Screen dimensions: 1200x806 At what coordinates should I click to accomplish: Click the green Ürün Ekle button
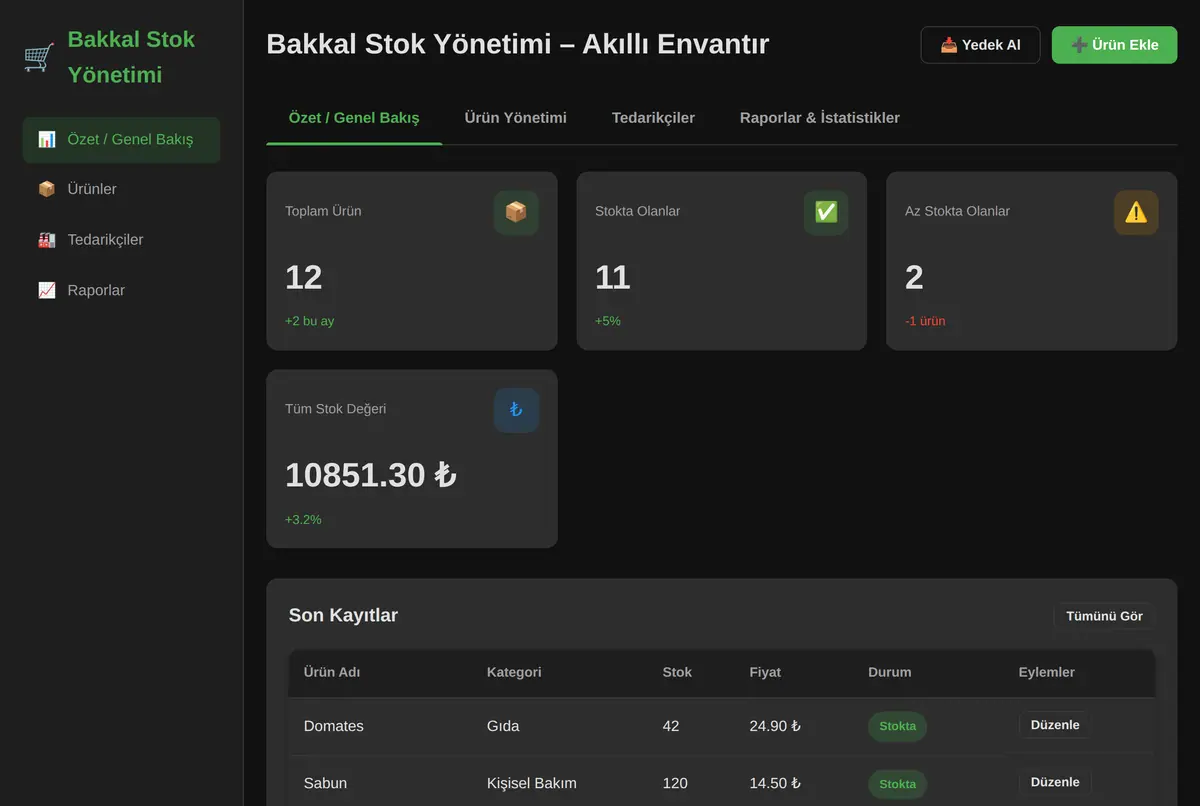[x=1114, y=45]
